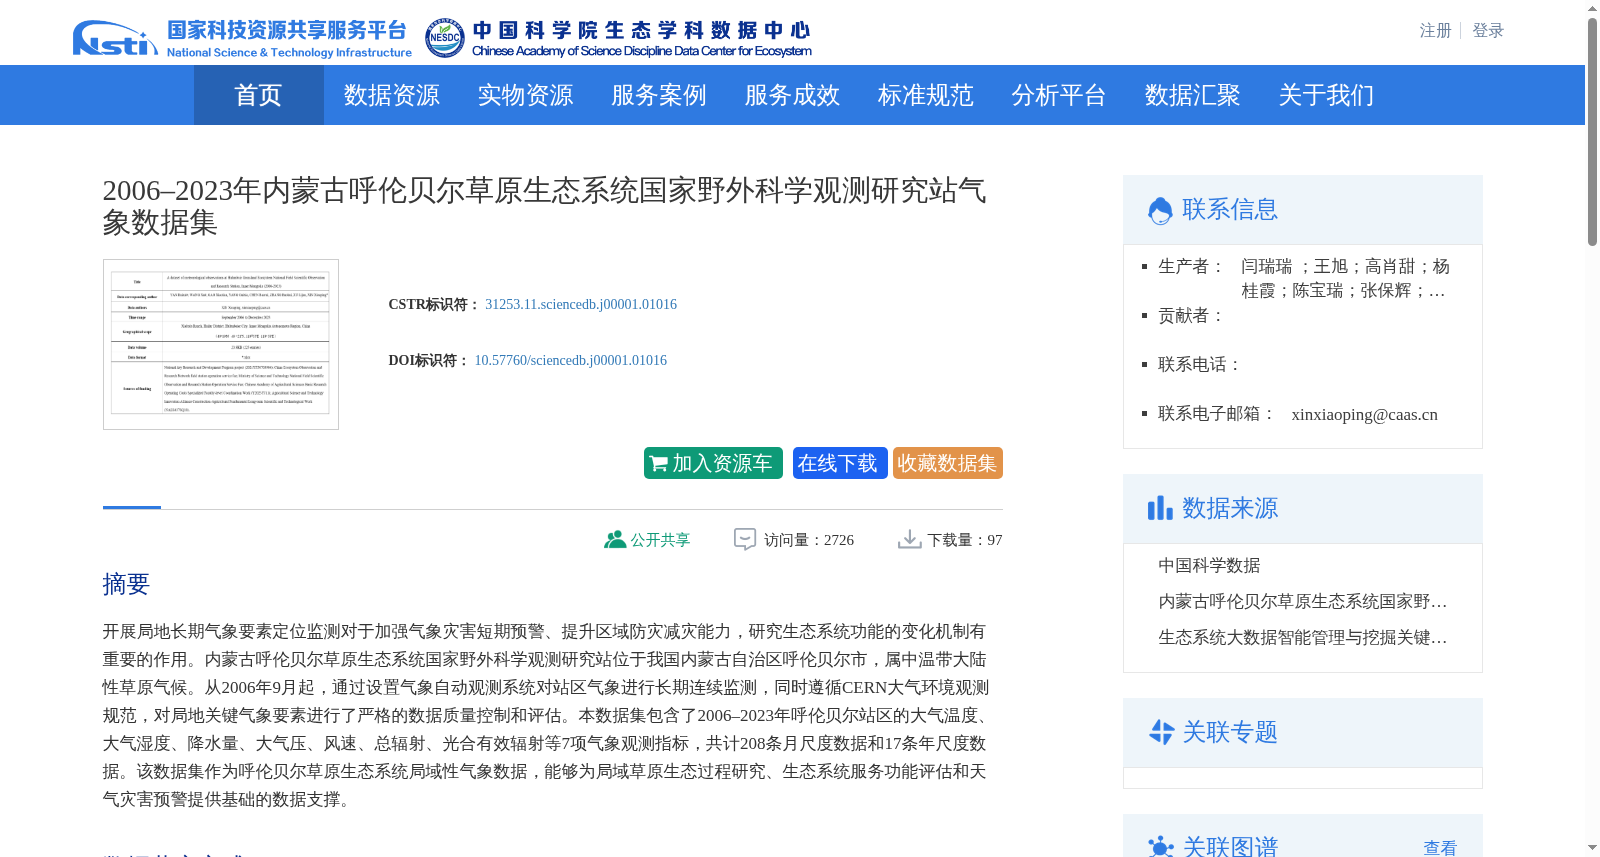Image resolution: width=1600 pixels, height=857 pixels.
Task: Click the NESDC data center logo
Action: tap(618, 38)
